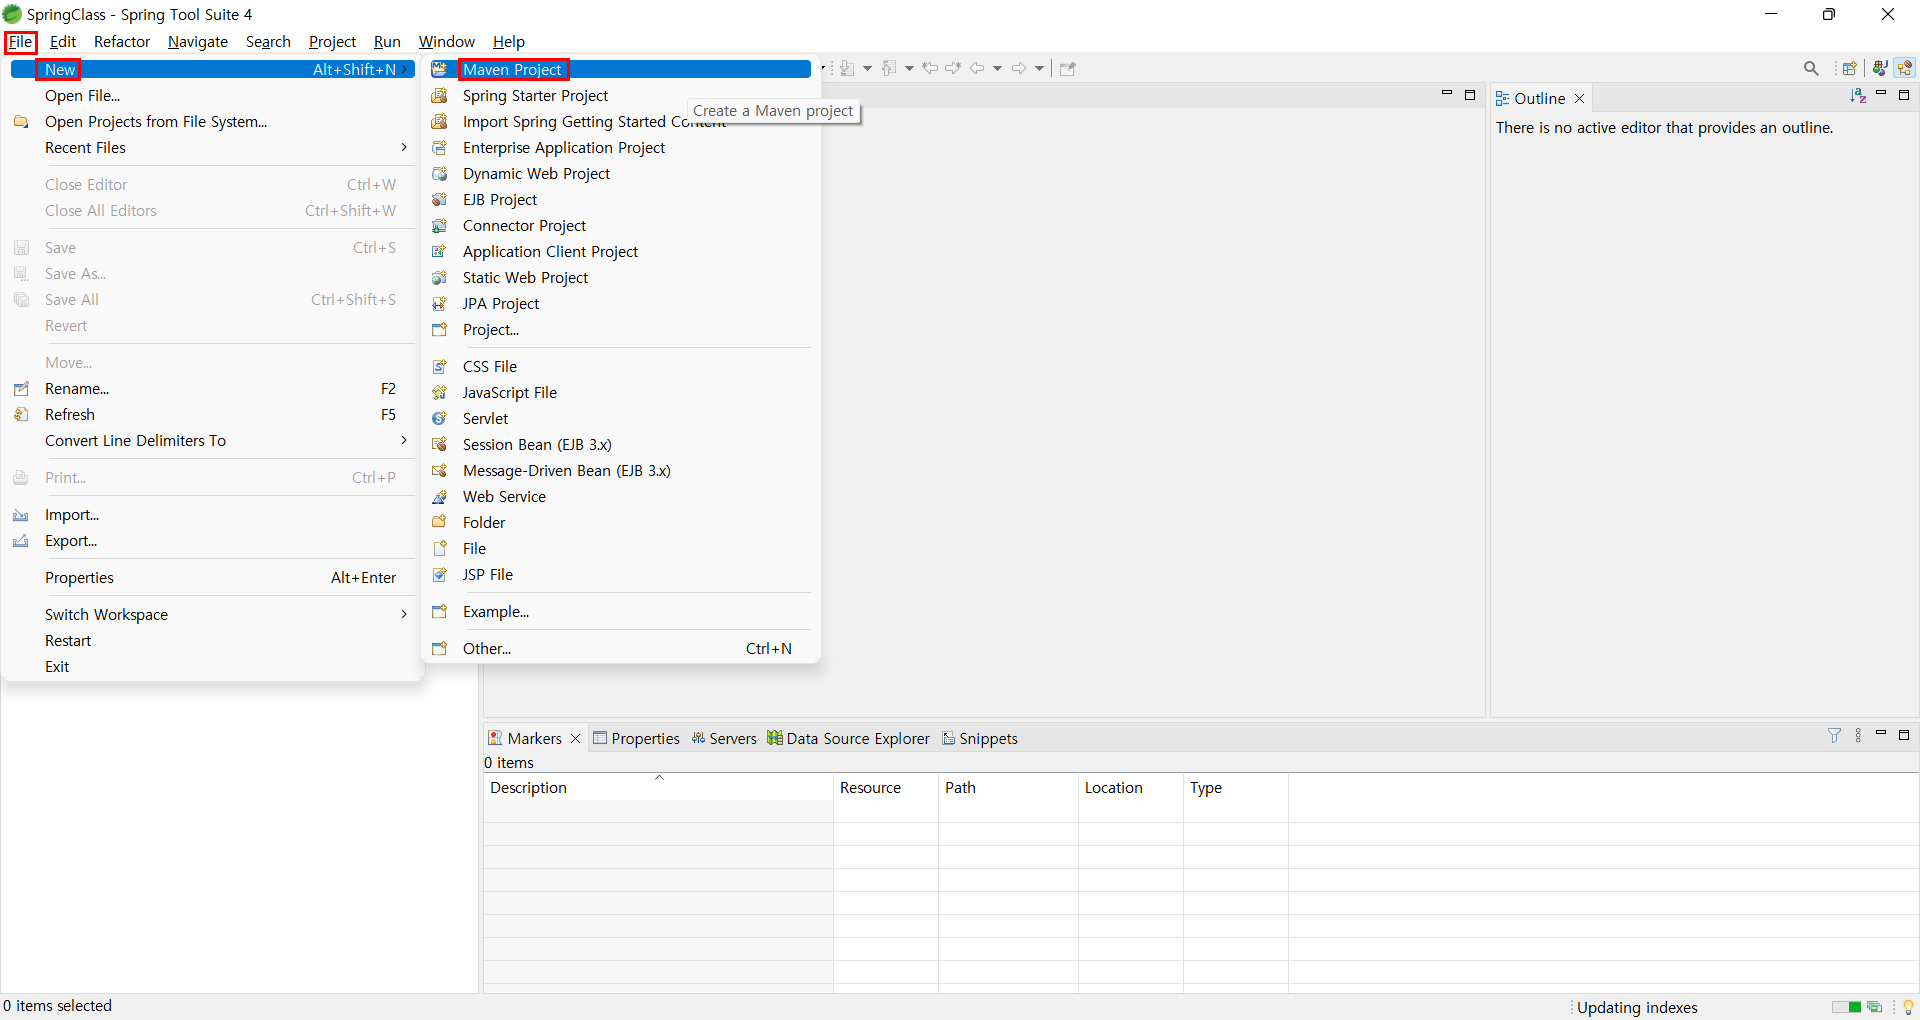Open the Markers view menu (three dots)

tap(1858, 735)
